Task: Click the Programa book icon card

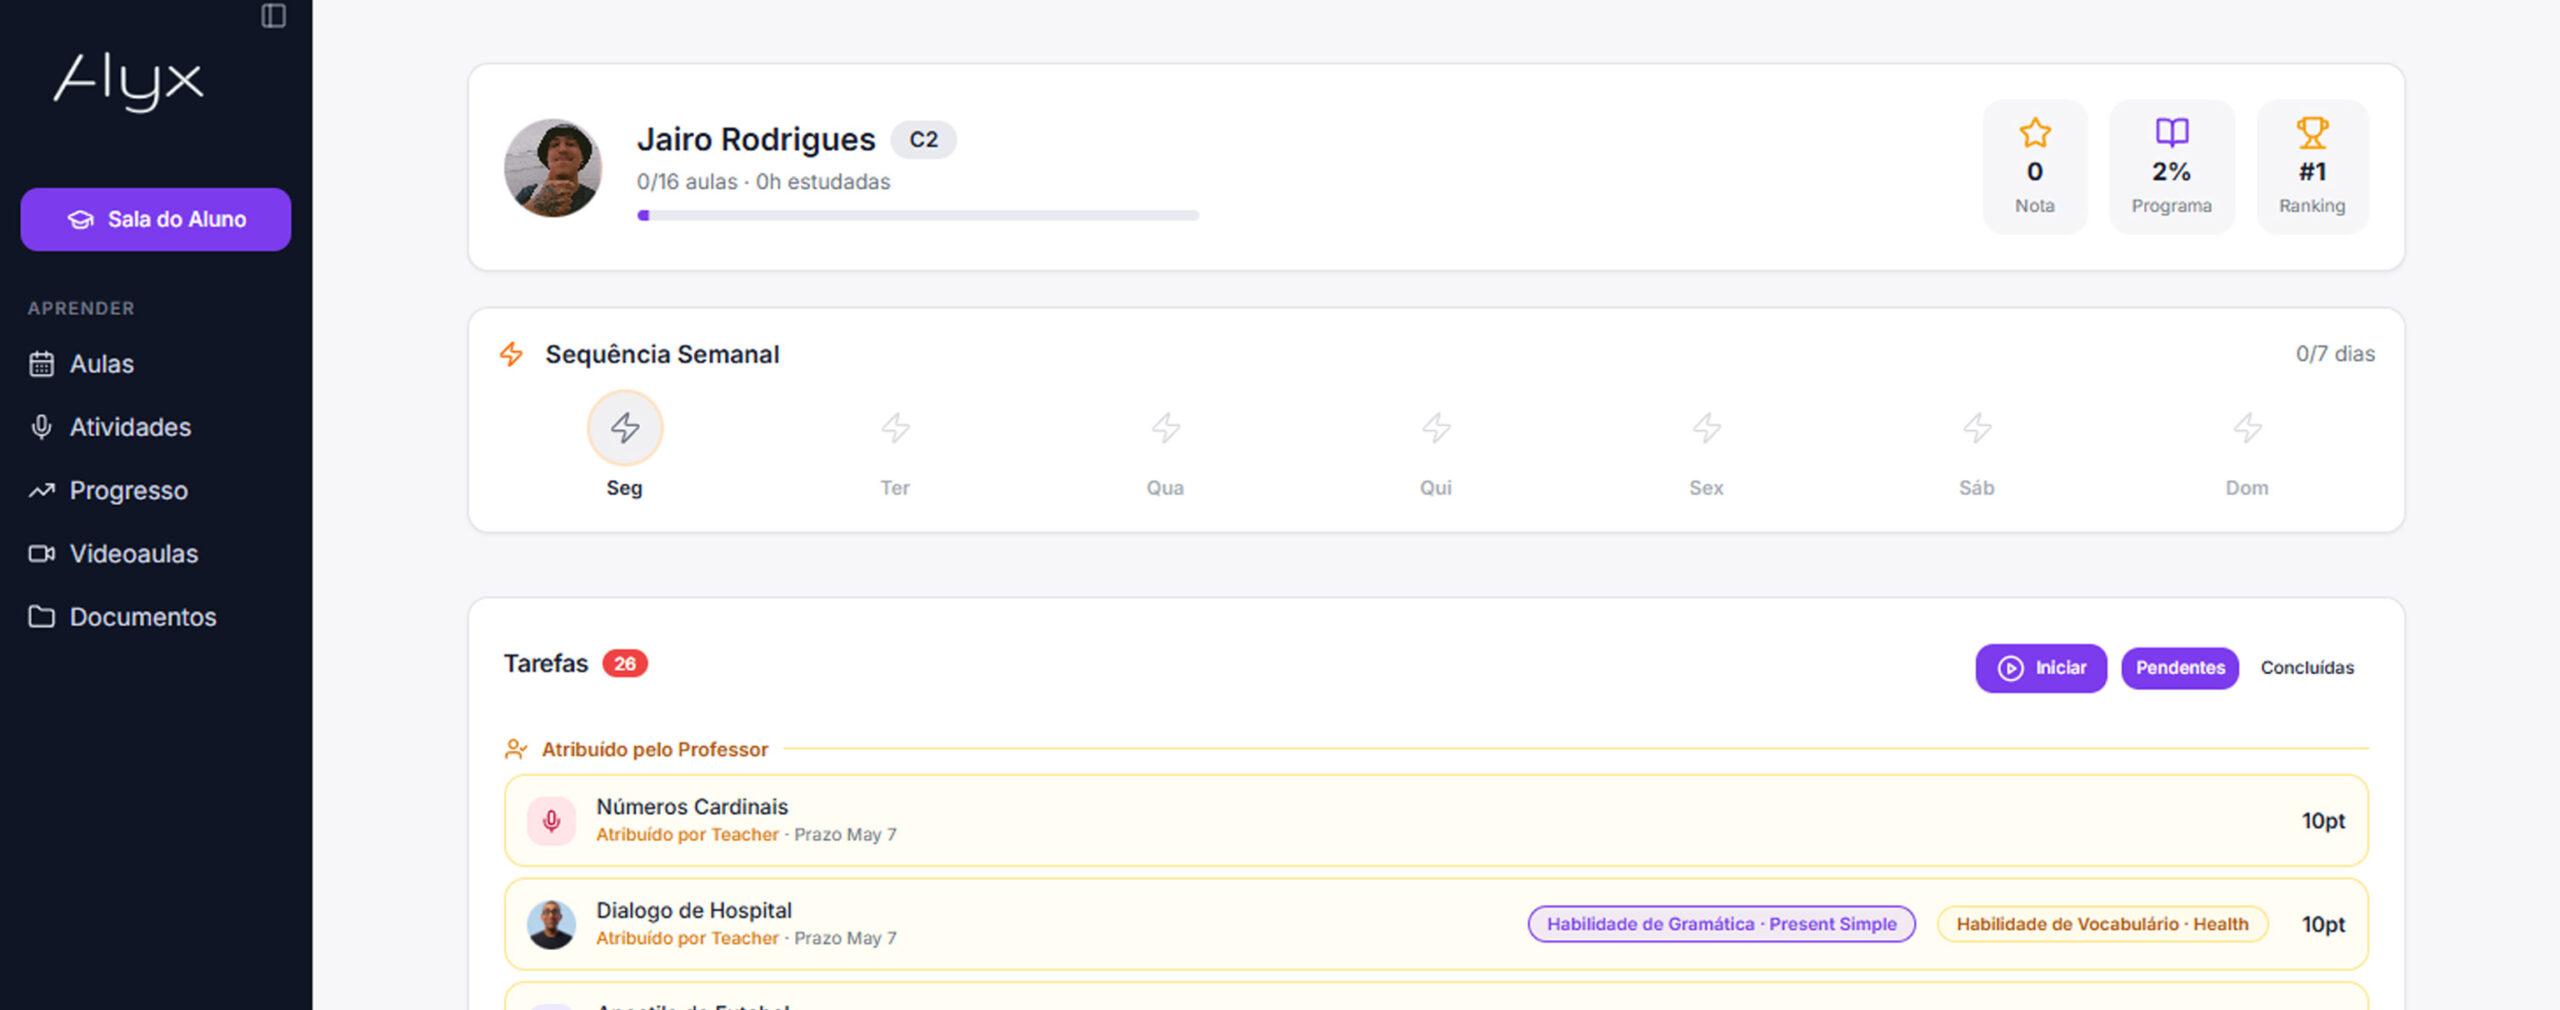Action: (2171, 167)
